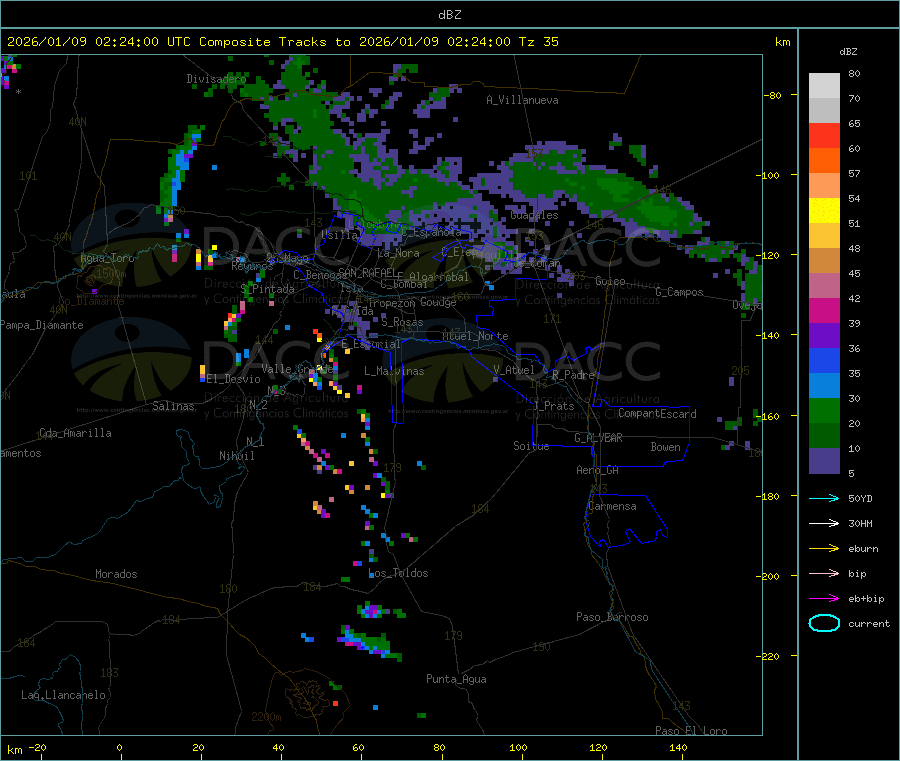
Task: Click the 'CompantEscard' map label
Action: point(657,414)
